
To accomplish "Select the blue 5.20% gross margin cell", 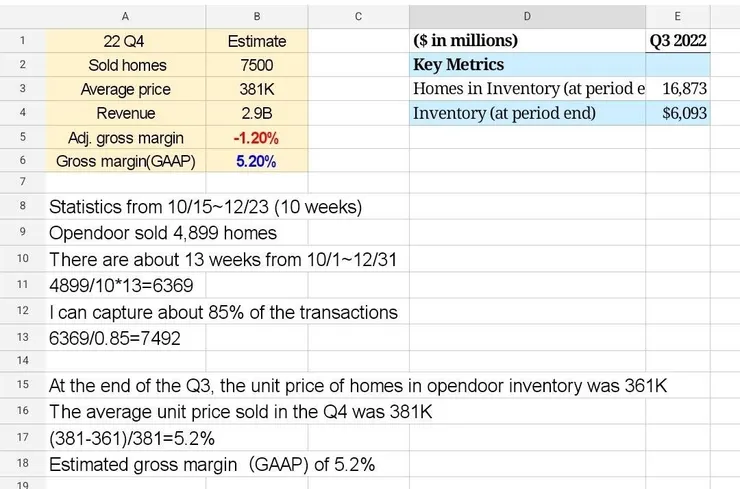I will (257, 161).
